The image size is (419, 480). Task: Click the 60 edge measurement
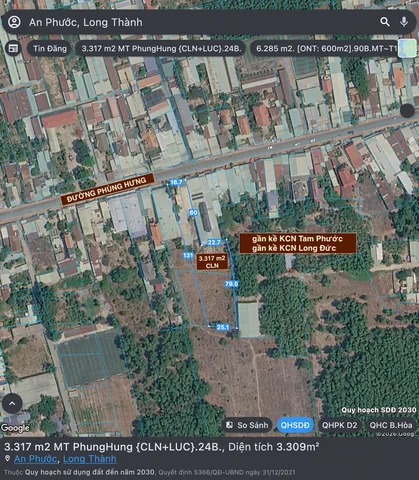pos(193,212)
